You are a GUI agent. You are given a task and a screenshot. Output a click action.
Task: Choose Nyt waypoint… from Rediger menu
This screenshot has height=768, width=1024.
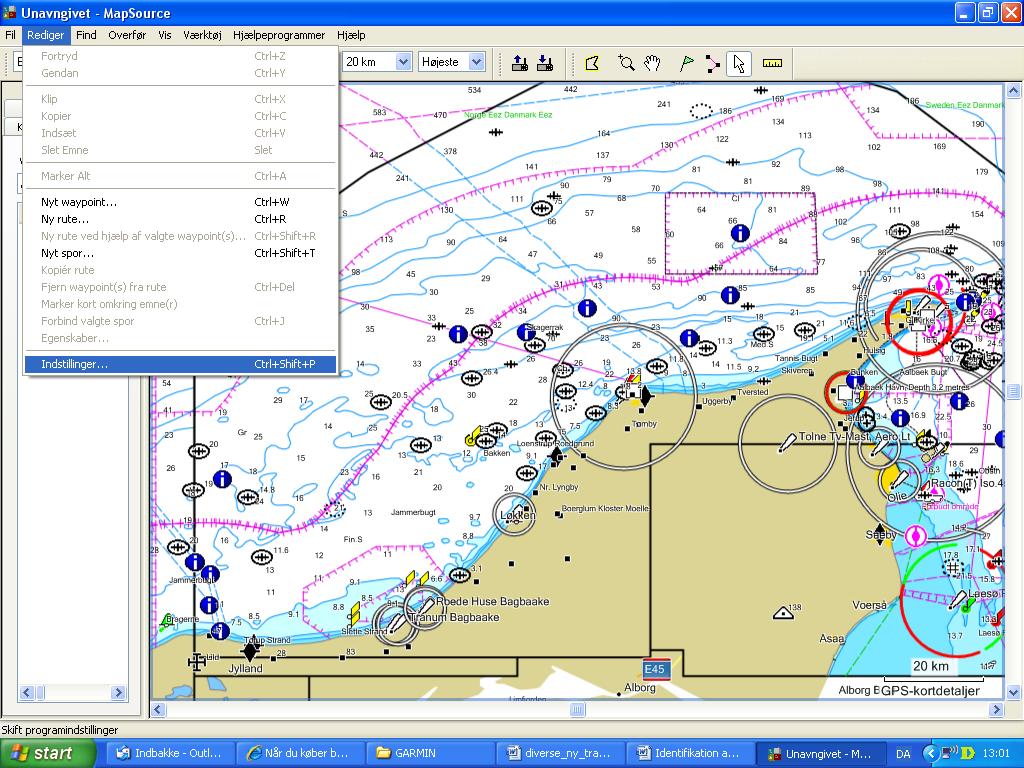(180, 202)
